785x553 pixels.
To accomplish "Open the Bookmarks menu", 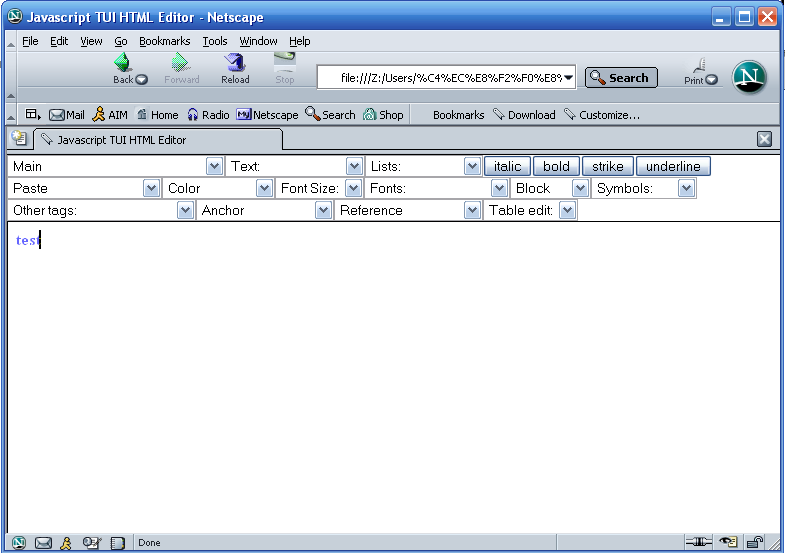I will (165, 41).
